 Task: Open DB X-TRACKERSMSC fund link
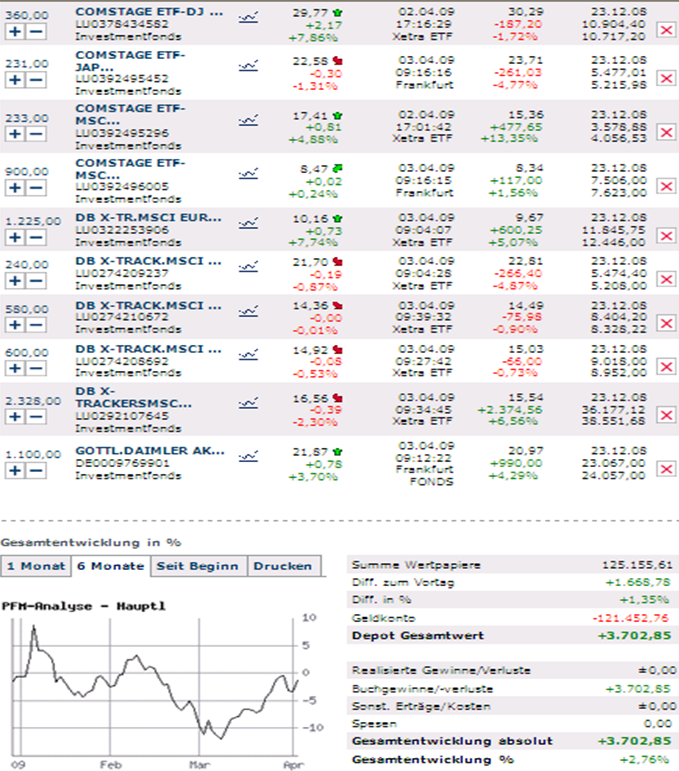pyautogui.click(x=134, y=397)
